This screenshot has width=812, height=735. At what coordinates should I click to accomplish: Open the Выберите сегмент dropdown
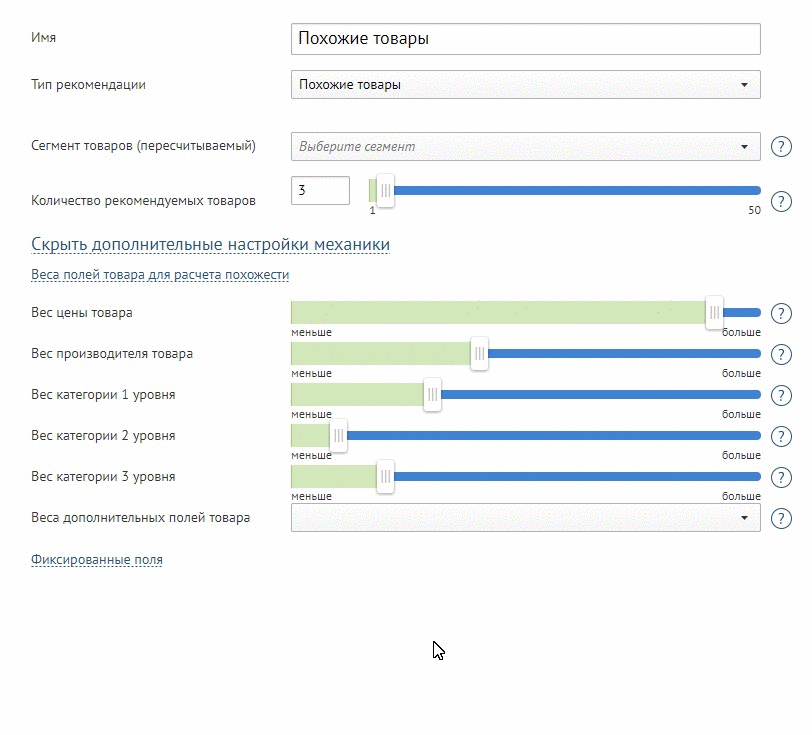click(526, 147)
